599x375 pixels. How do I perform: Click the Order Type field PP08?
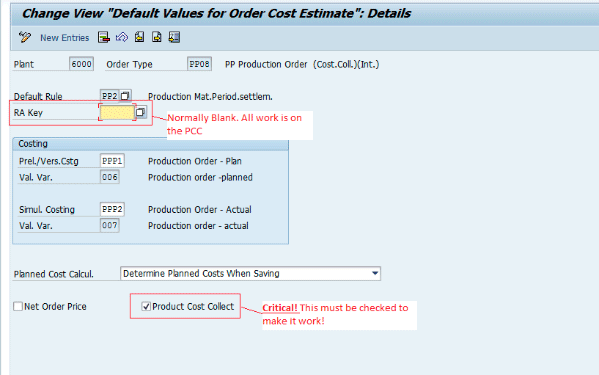pyautogui.click(x=199, y=64)
